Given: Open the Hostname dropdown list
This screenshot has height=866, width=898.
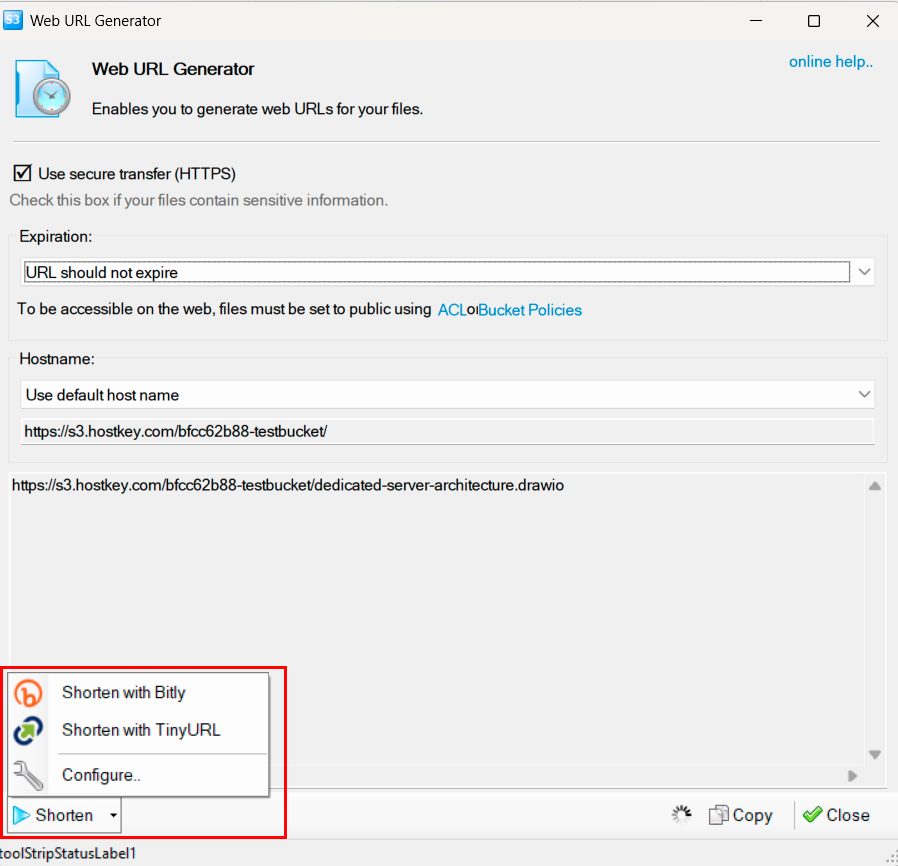Looking at the screenshot, I should [864, 395].
